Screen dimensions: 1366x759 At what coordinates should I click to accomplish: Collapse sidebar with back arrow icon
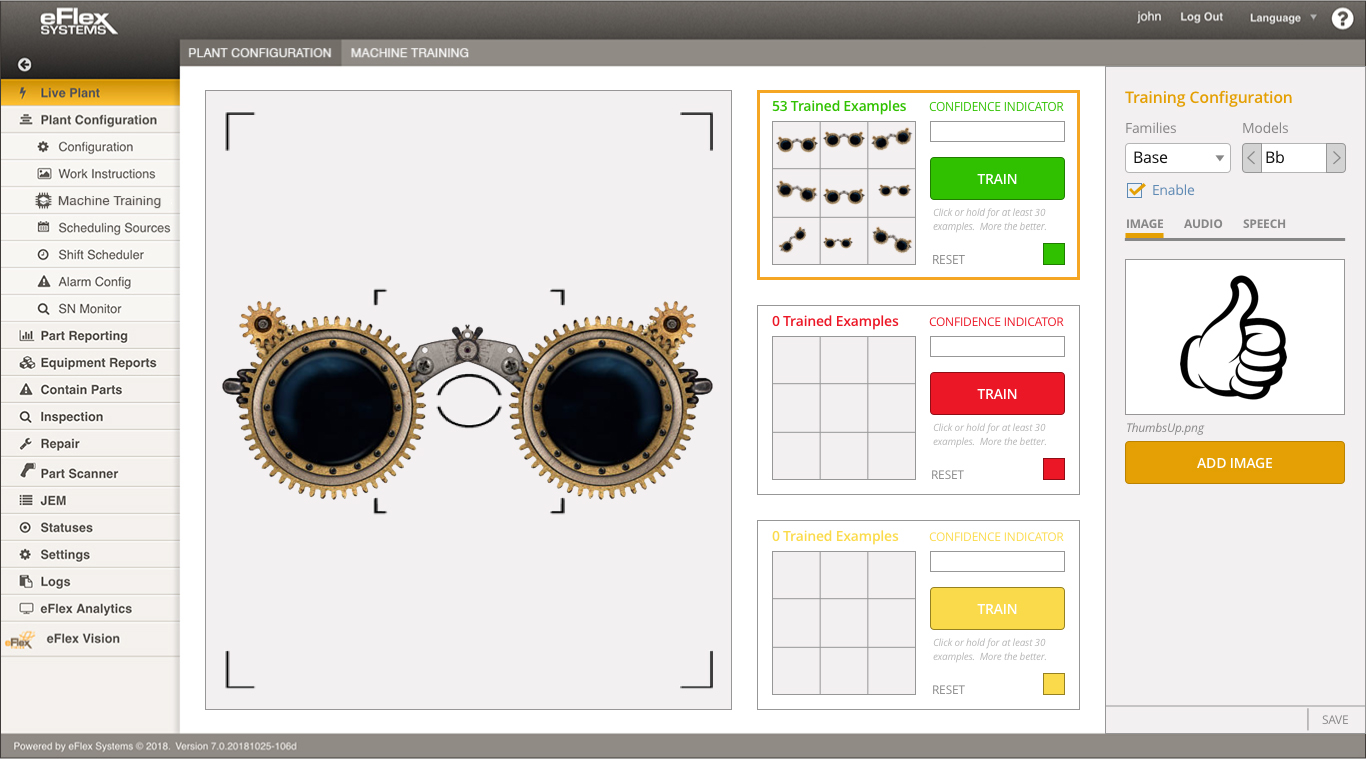pyautogui.click(x=25, y=65)
